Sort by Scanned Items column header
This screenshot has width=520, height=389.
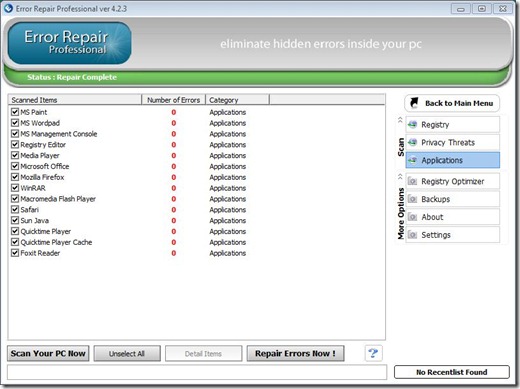pos(75,100)
